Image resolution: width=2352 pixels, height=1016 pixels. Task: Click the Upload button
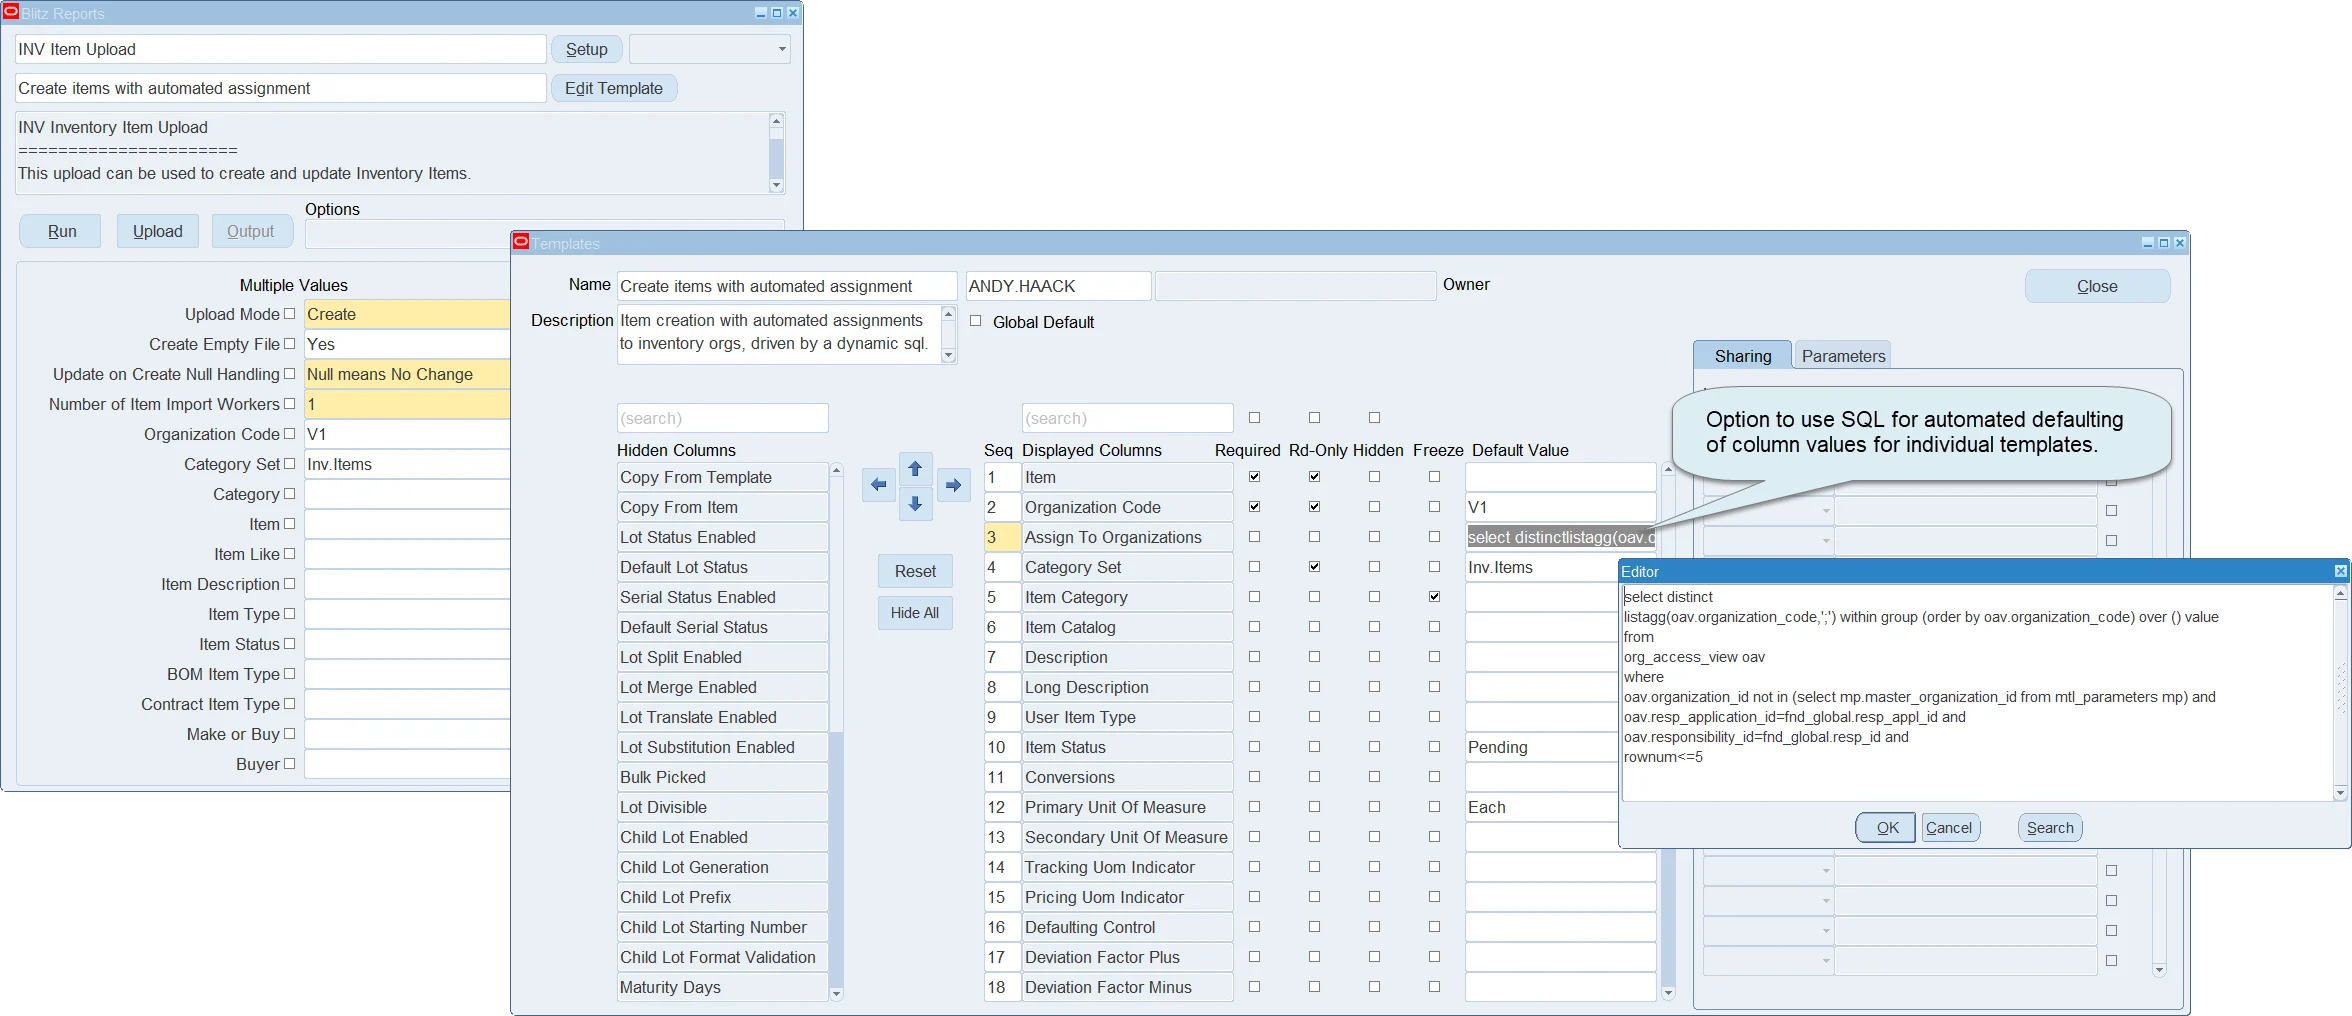coord(158,231)
